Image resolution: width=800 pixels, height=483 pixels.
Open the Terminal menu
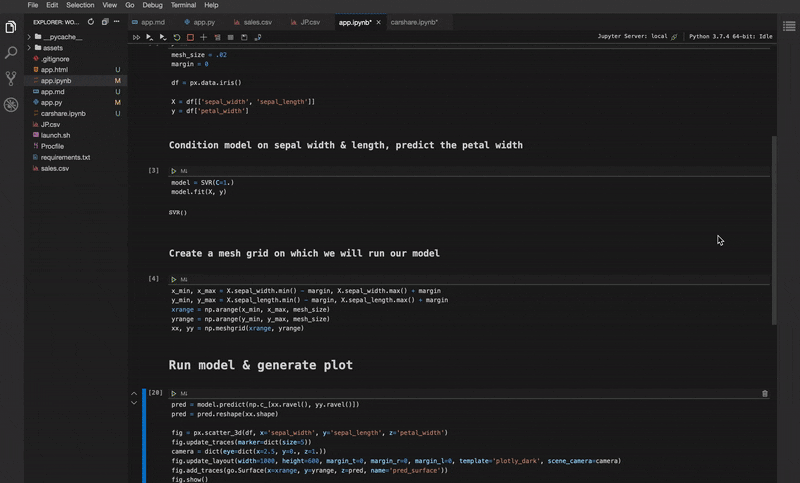tap(183, 5)
